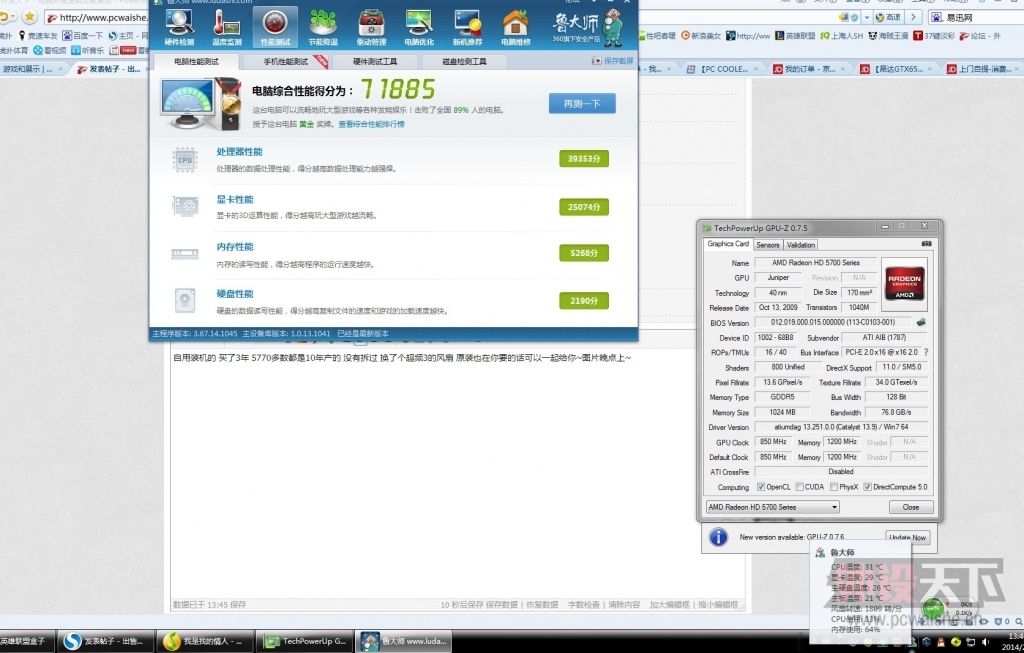This screenshot has height=653, width=1024.
Task: Click the Close button in GPU-Z
Action: pos(910,507)
